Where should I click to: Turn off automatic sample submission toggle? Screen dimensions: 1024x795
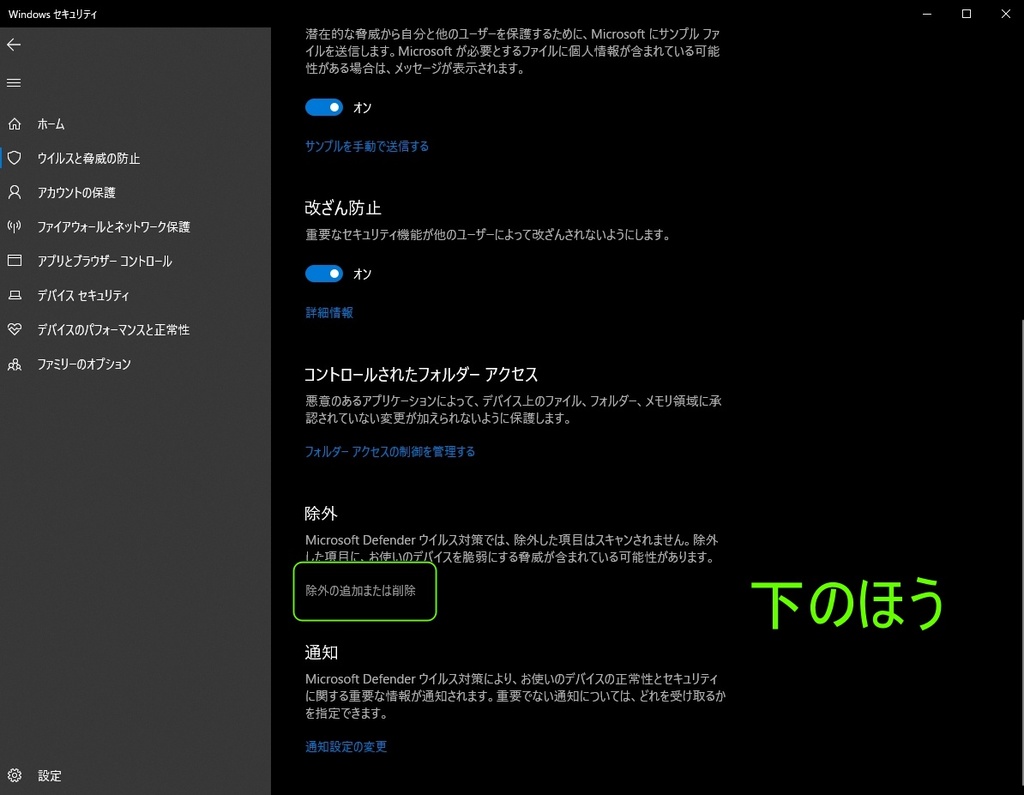(x=324, y=107)
